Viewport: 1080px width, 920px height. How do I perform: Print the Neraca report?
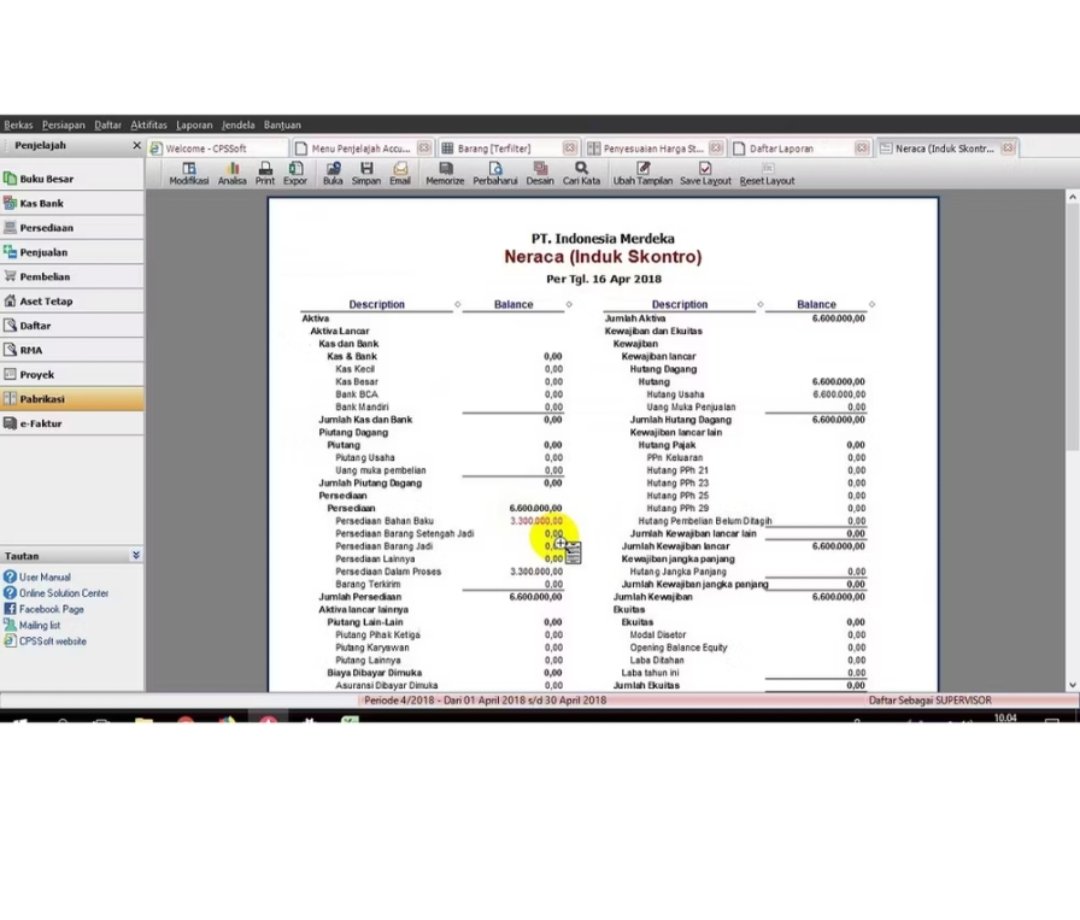[265, 174]
